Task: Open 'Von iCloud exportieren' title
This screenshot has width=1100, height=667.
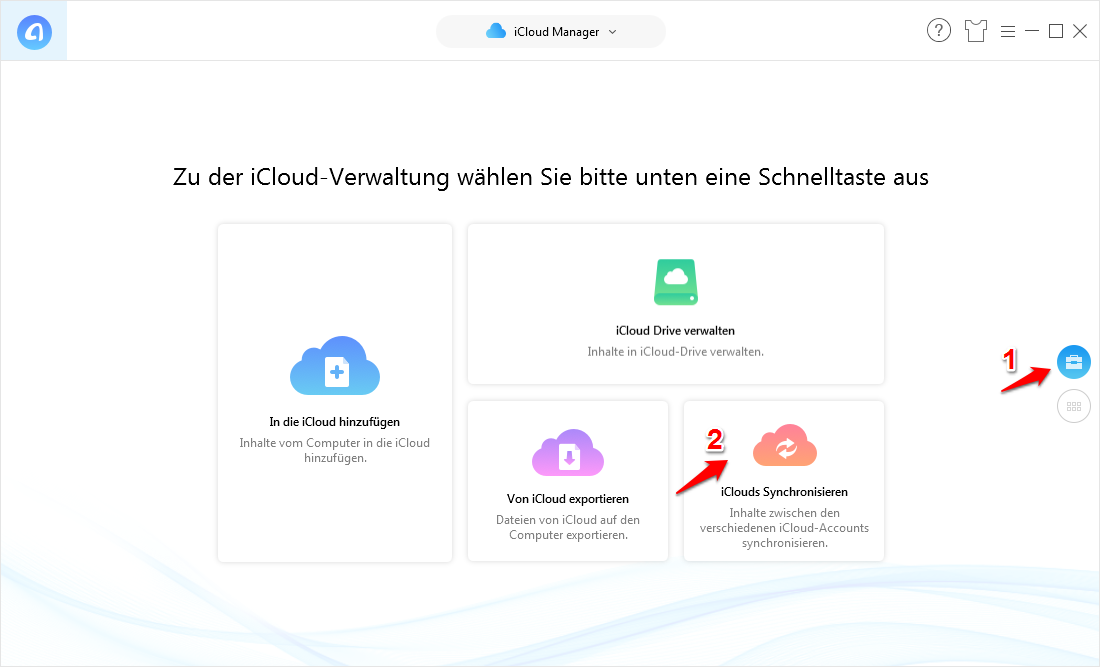Action: click(x=568, y=499)
